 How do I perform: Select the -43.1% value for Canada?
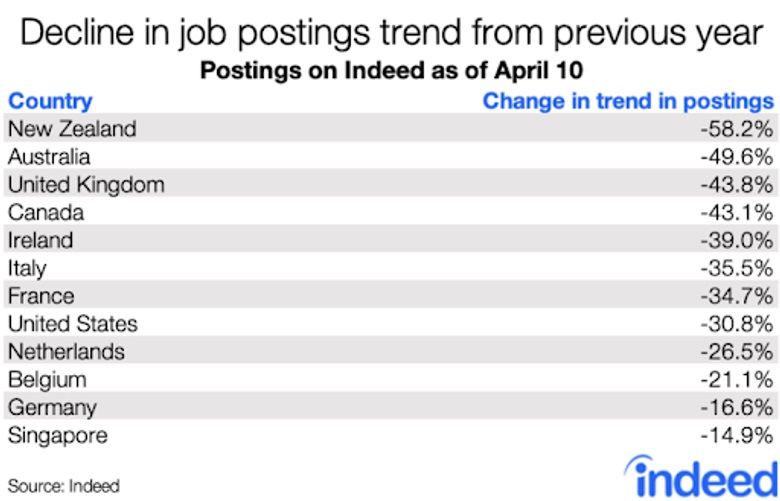(x=737, y=213)
